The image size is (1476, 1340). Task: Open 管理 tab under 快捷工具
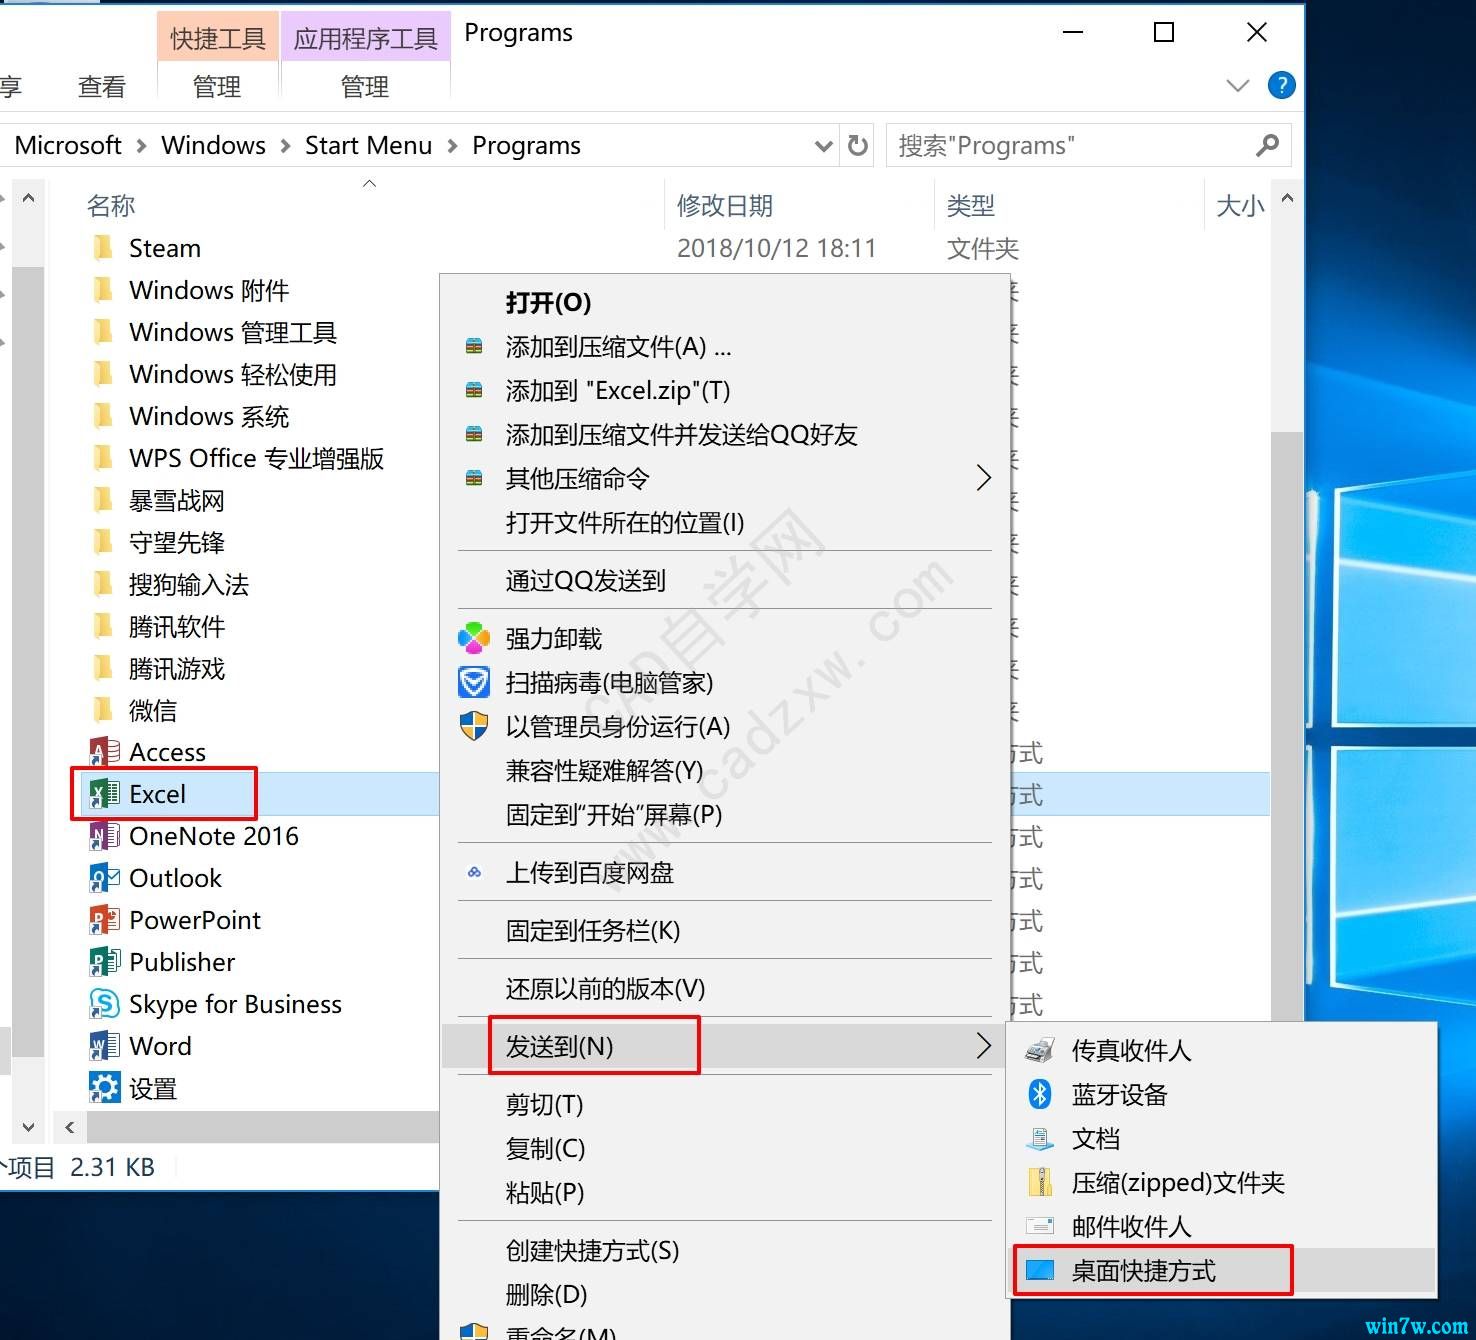click(217, 87)
